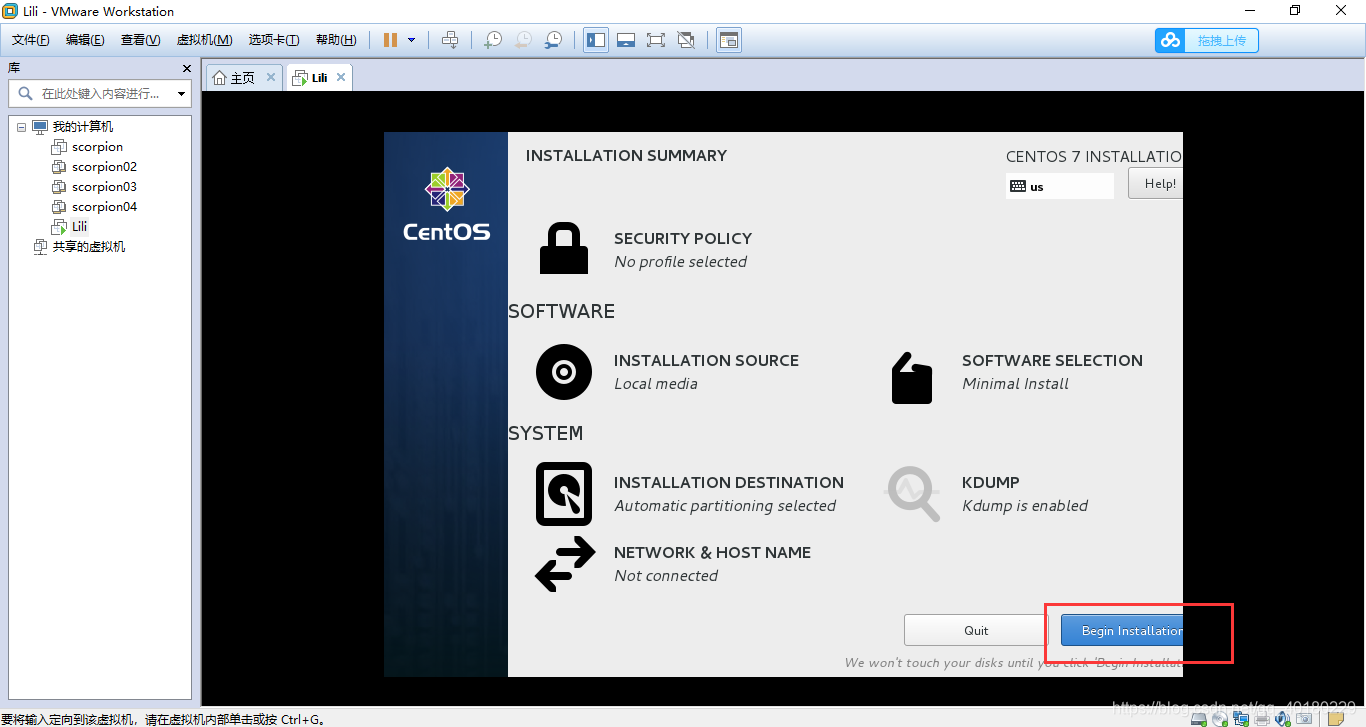Open SOFTWARE SELECTION package icon
The image size is (1366, 727).
911,377
